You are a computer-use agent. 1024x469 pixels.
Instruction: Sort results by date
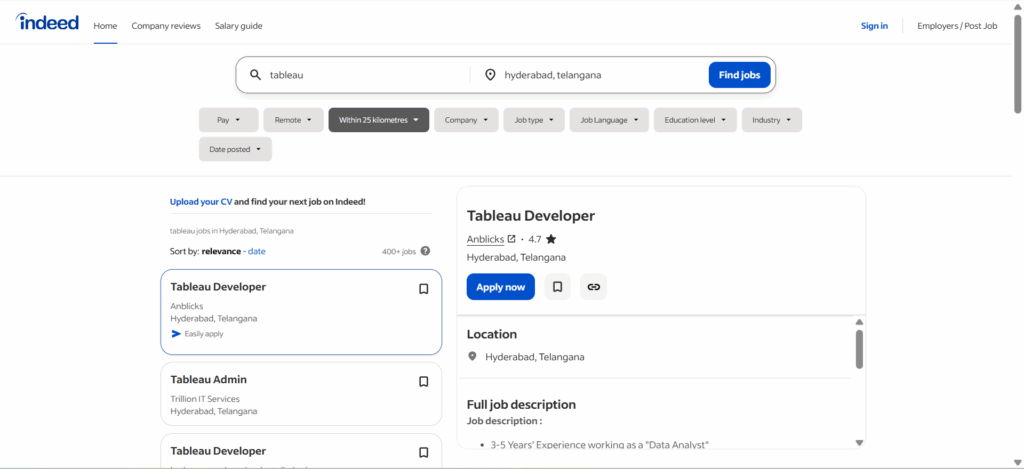tap(257, 251)
